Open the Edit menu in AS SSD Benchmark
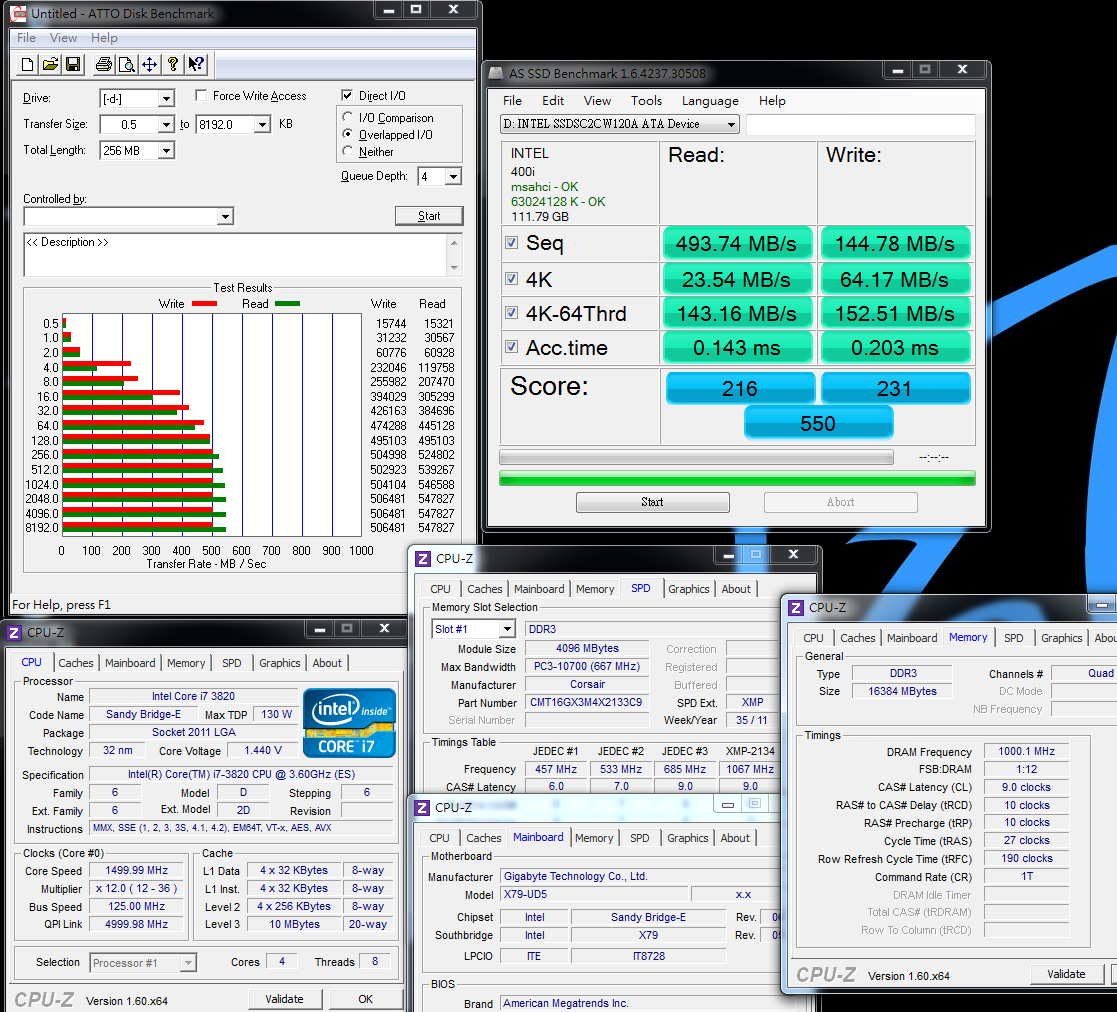Screen dimensions: 1117x1012 point(553,100)
